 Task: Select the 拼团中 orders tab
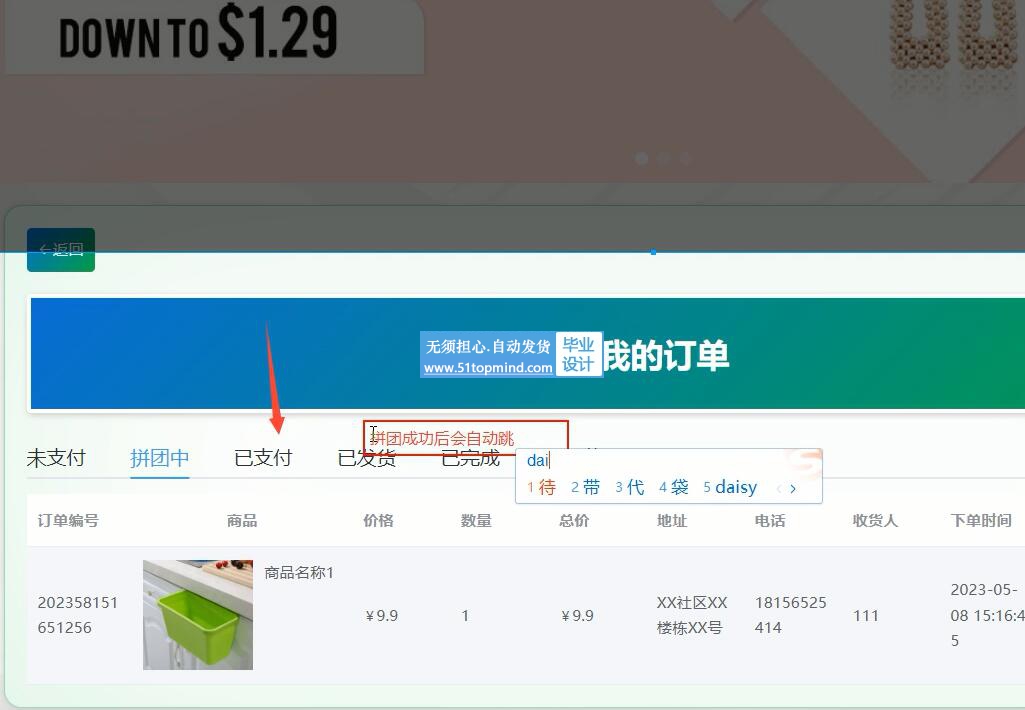coord(160,458)
